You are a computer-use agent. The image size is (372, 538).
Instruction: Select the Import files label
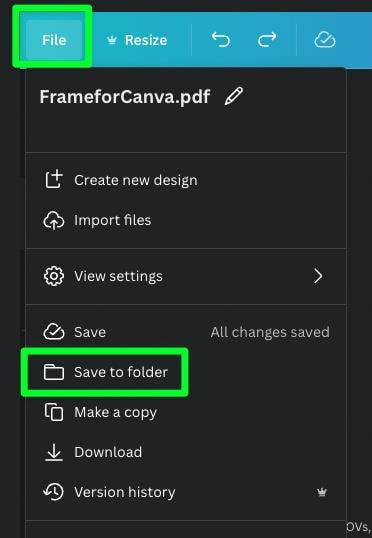coord(113,220)
